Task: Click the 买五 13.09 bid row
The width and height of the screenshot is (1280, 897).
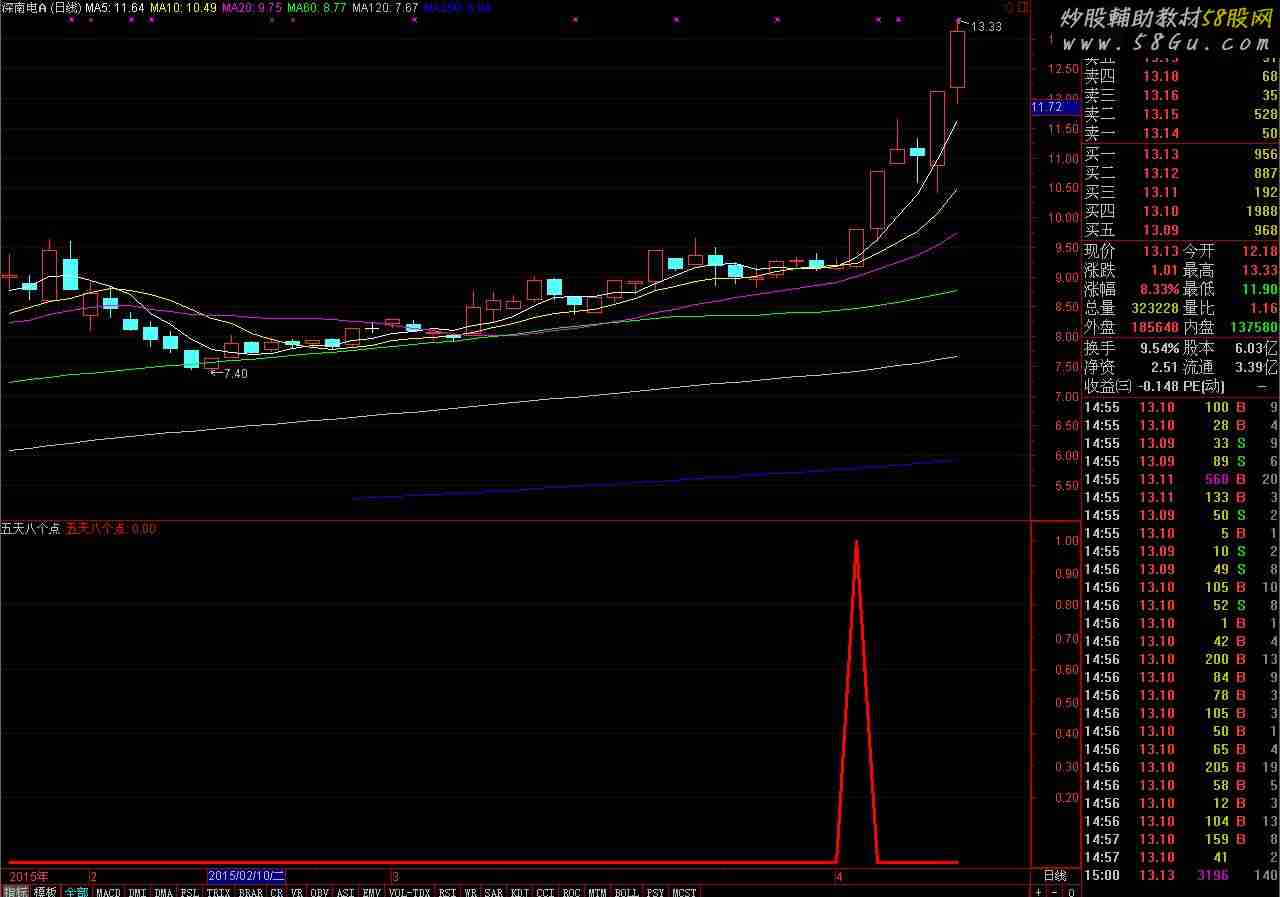Action: [1181, 230]
